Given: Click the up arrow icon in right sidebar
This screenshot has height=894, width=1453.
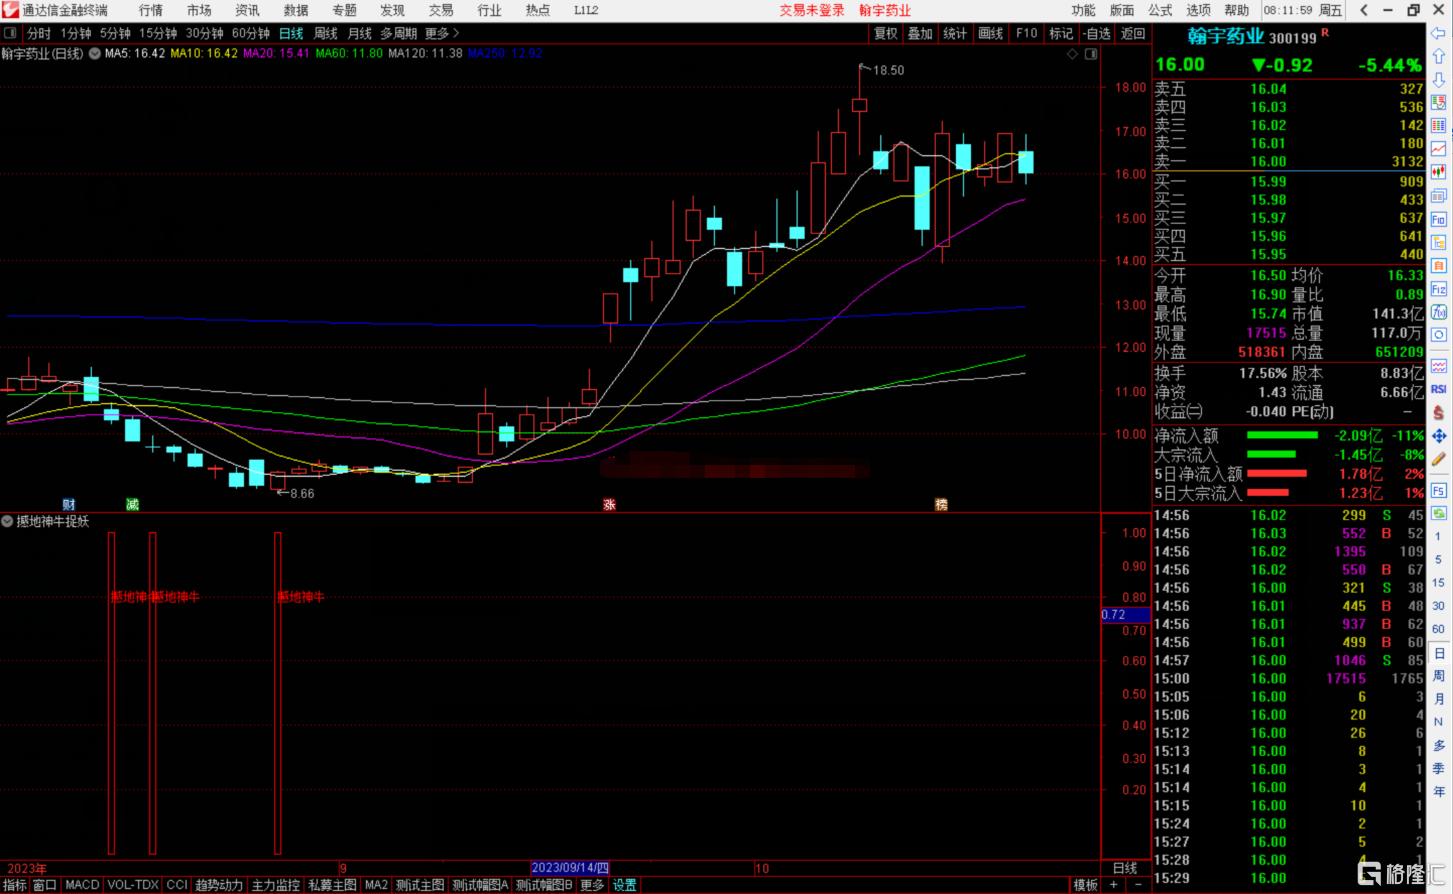Looking at the screenshot, I should 1439,56.
